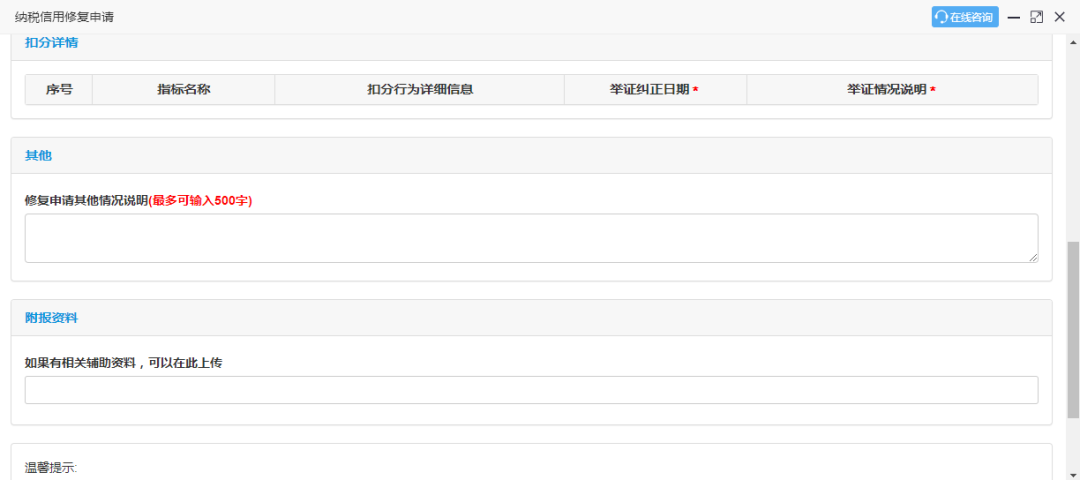Click the vertical scrollbar thumb
This screenshot has width=1080, height=480.
pyautogui.click(x=1073, y=329)
